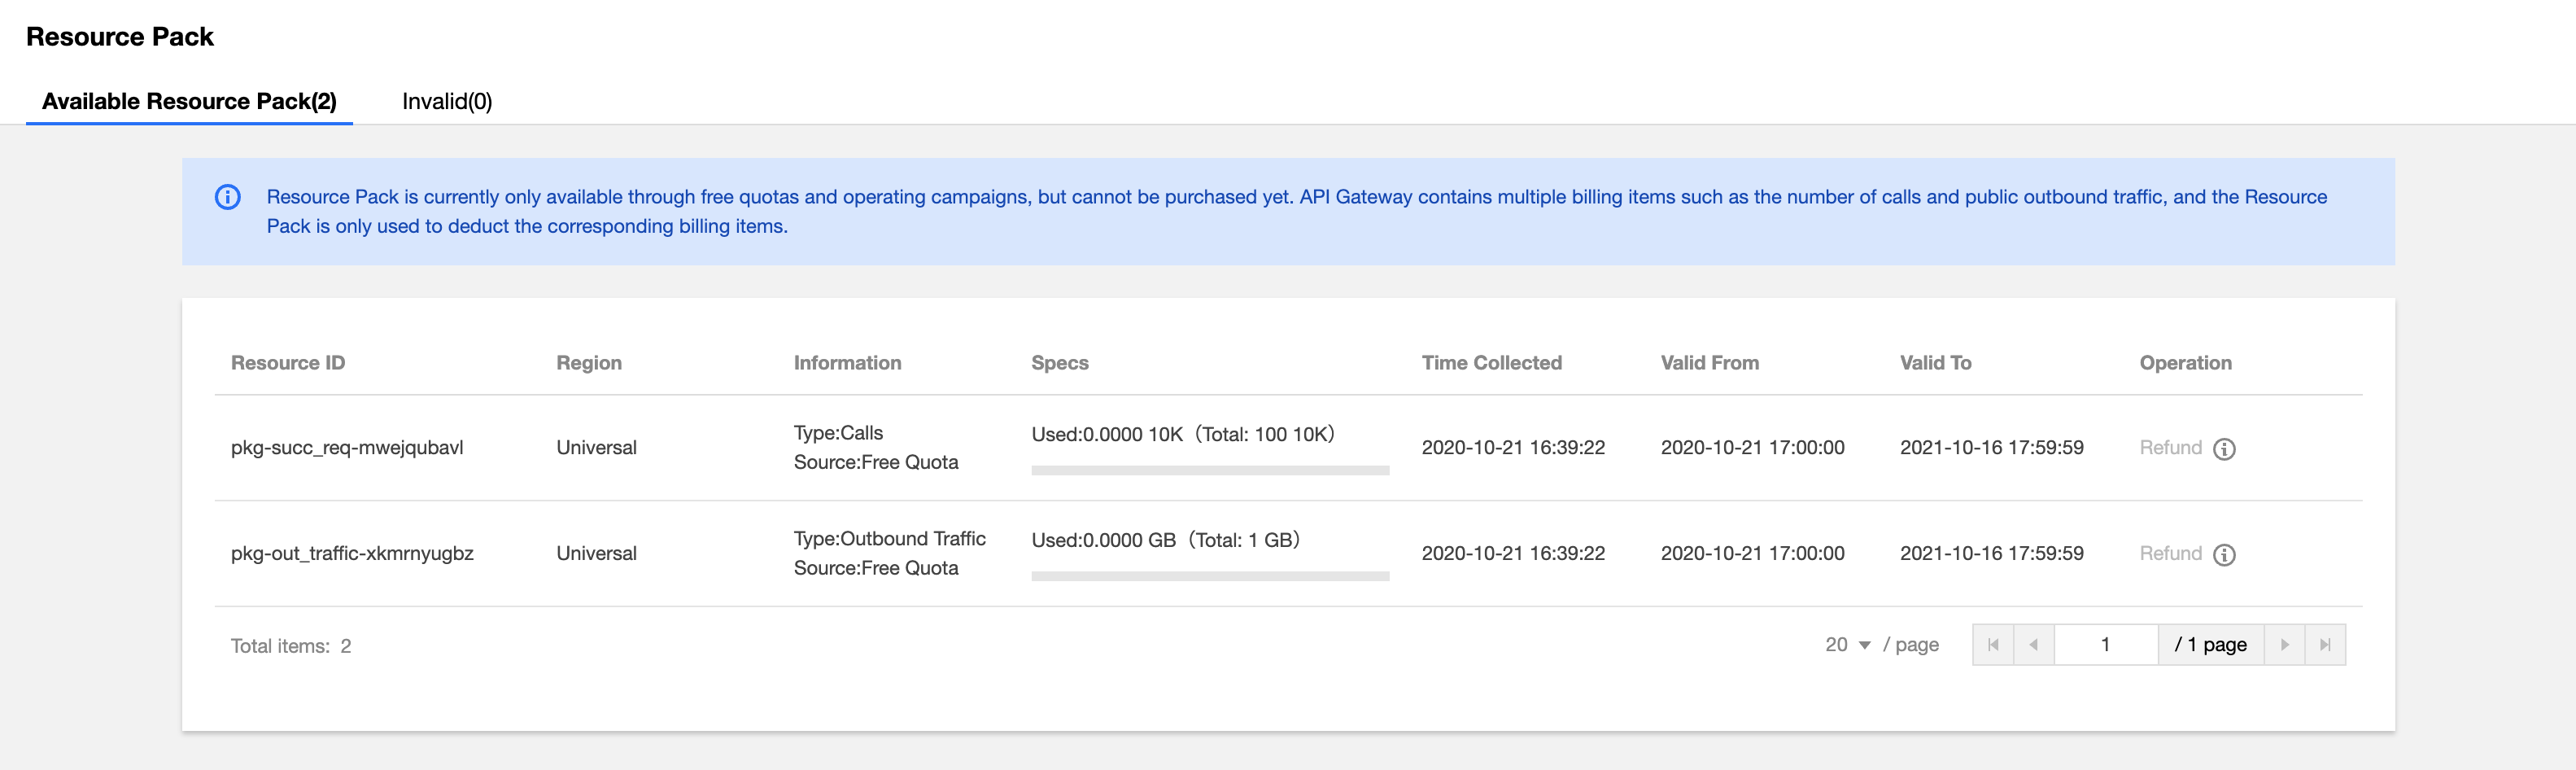
Task: Click the Resource ID column header
Action: (288, 363)
